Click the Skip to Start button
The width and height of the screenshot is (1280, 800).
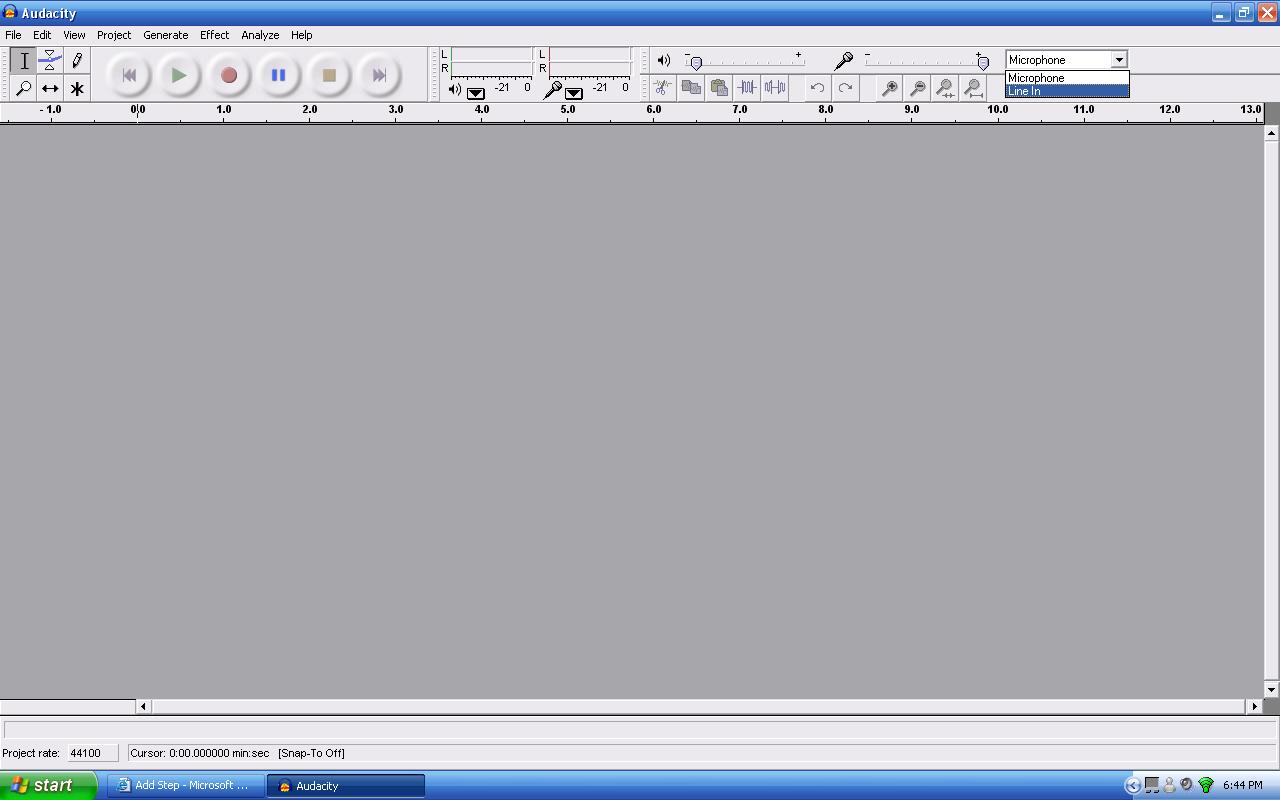point(129,75)
